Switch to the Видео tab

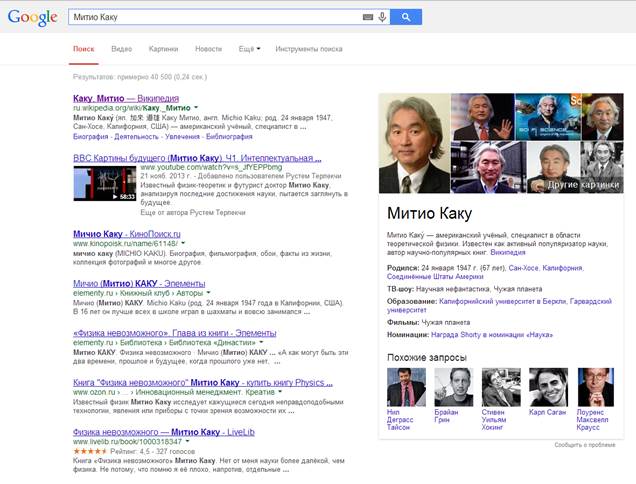click(122, 49)
